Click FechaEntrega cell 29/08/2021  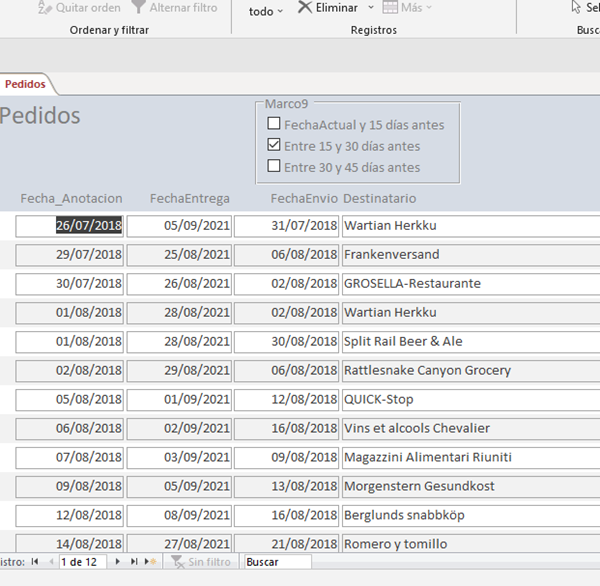pos(179,371)
